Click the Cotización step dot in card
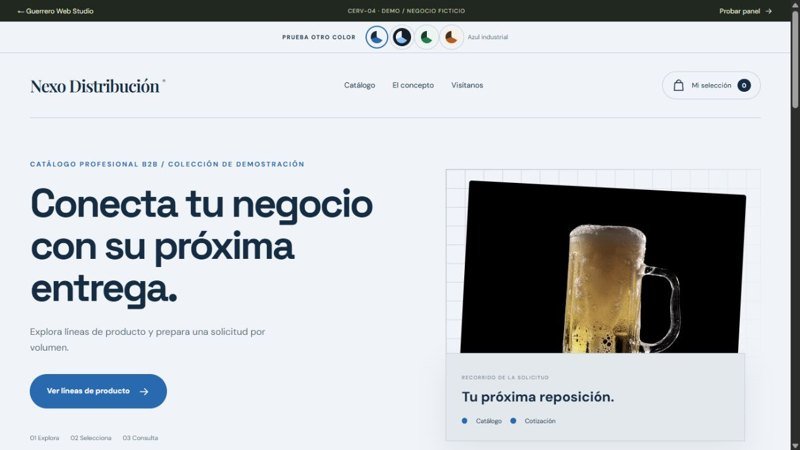Screen dimensions: 800x450 (513, 421)
